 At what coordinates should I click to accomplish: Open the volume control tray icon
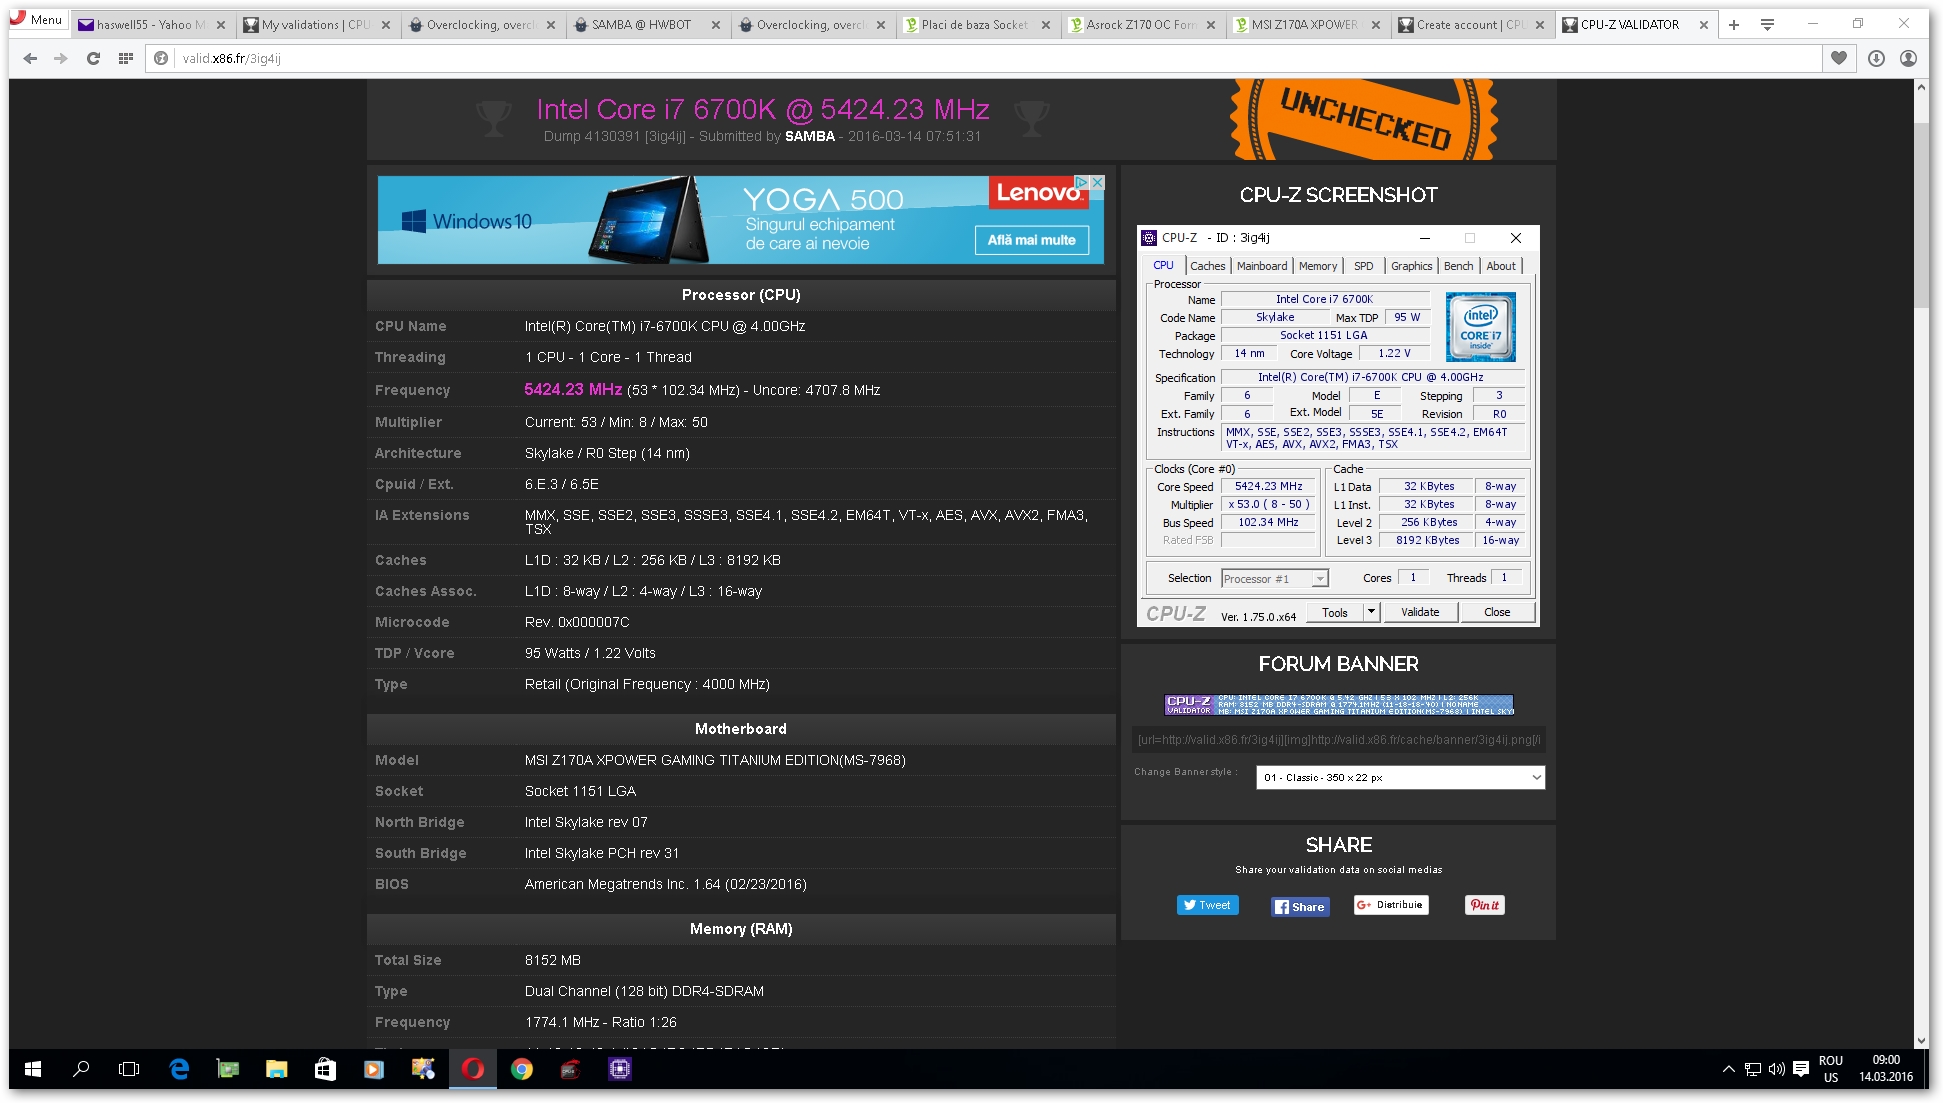pos(1777,1069)
